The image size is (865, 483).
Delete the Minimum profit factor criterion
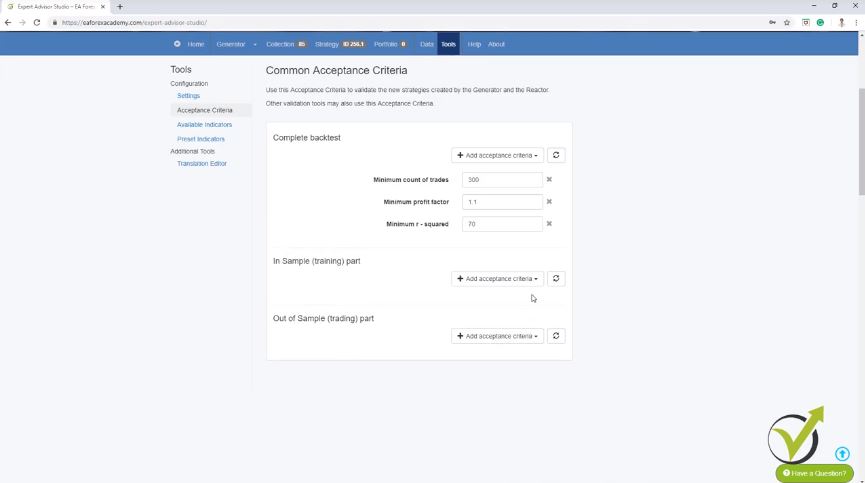(549, 202)
